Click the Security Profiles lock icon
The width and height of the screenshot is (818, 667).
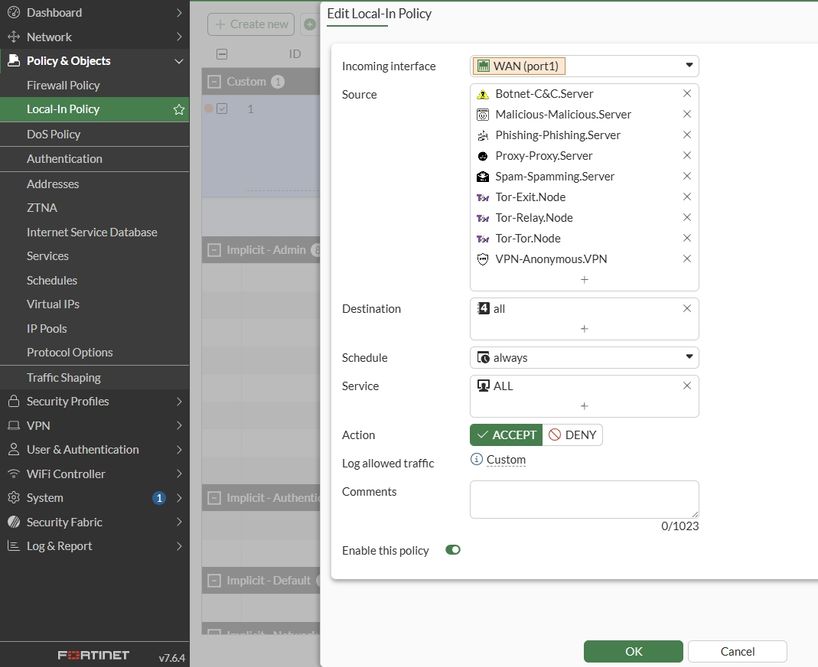[x=14, y=401]
